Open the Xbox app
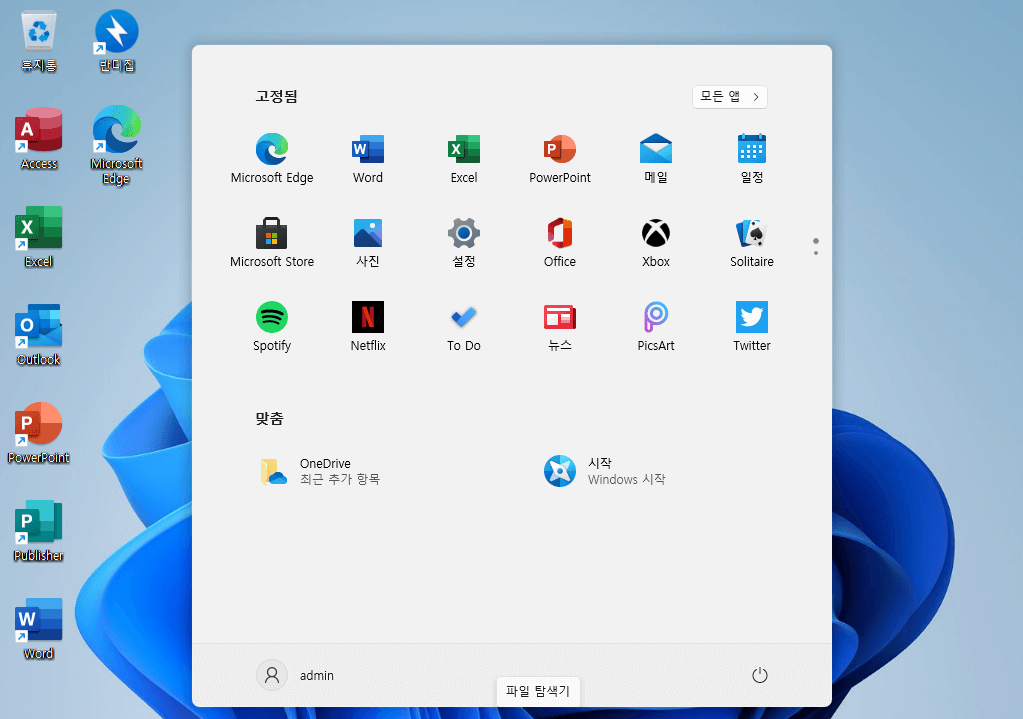 [x=655, y=243]
